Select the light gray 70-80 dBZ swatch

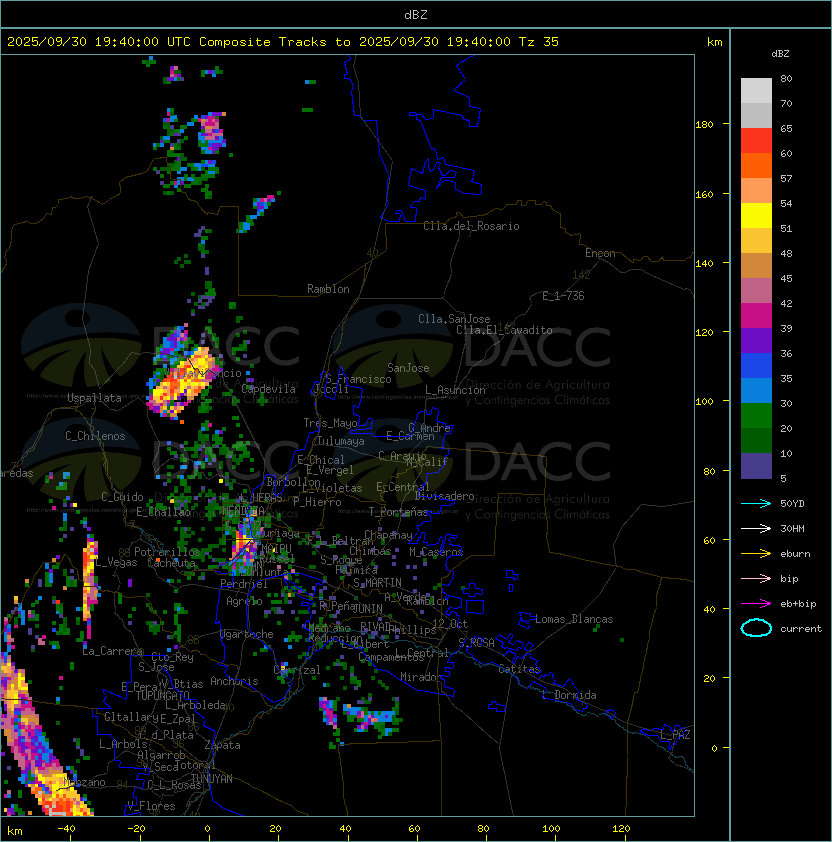[756, 91]
